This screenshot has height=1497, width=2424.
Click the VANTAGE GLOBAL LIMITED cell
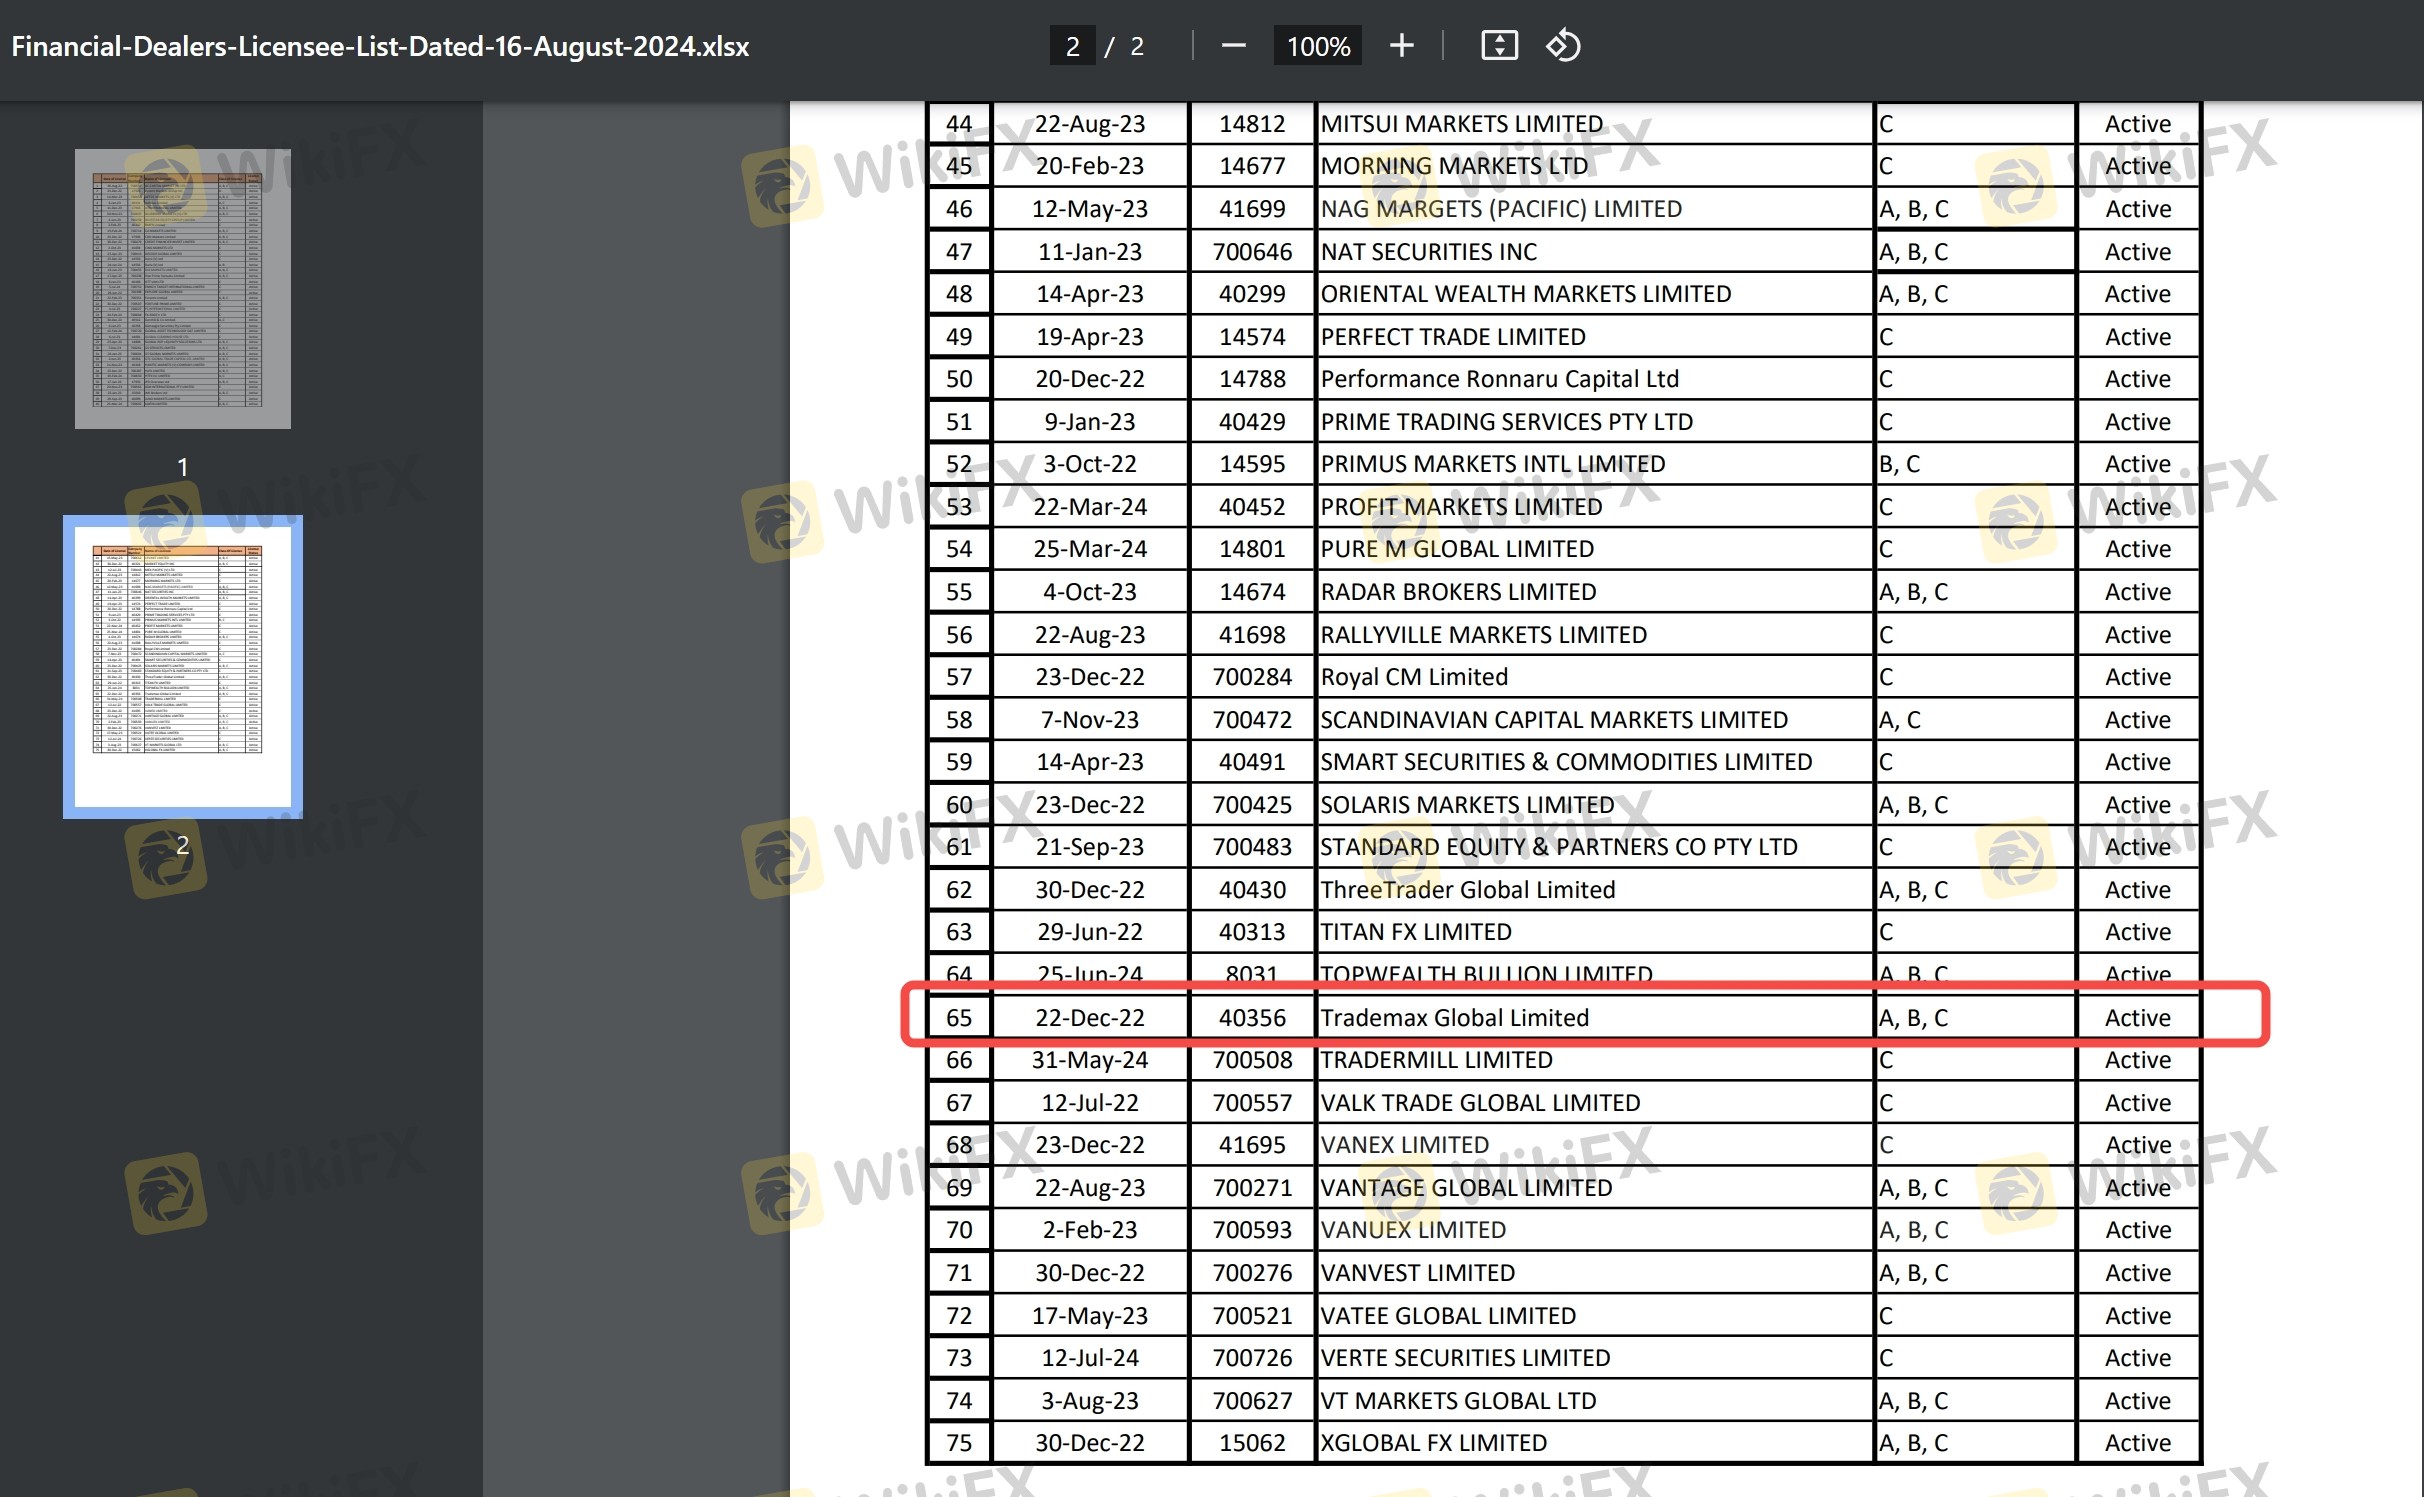pyautogui.click(x=1465, y=1187)
